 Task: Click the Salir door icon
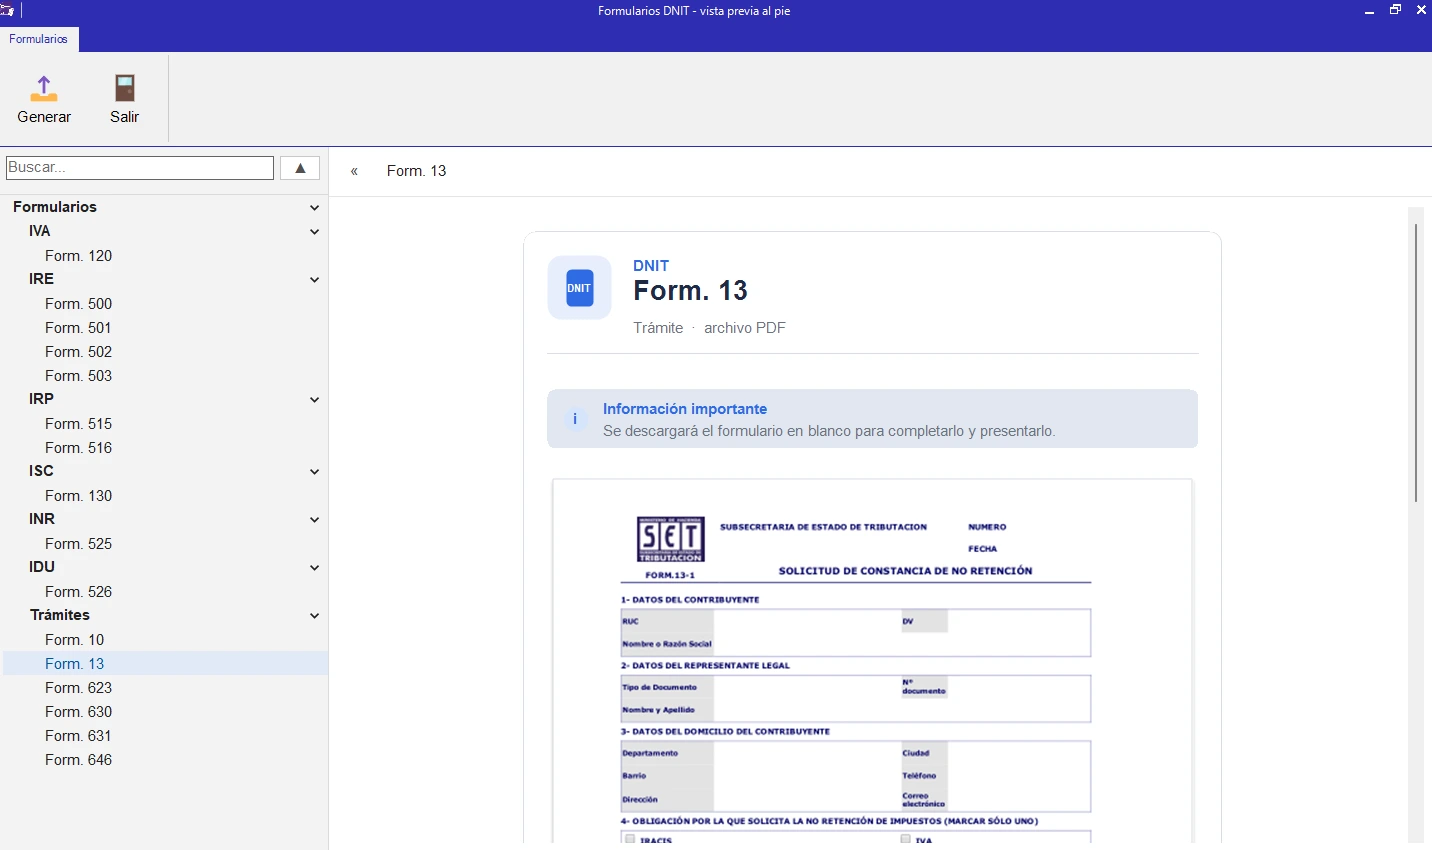click(x=125, y=88)
